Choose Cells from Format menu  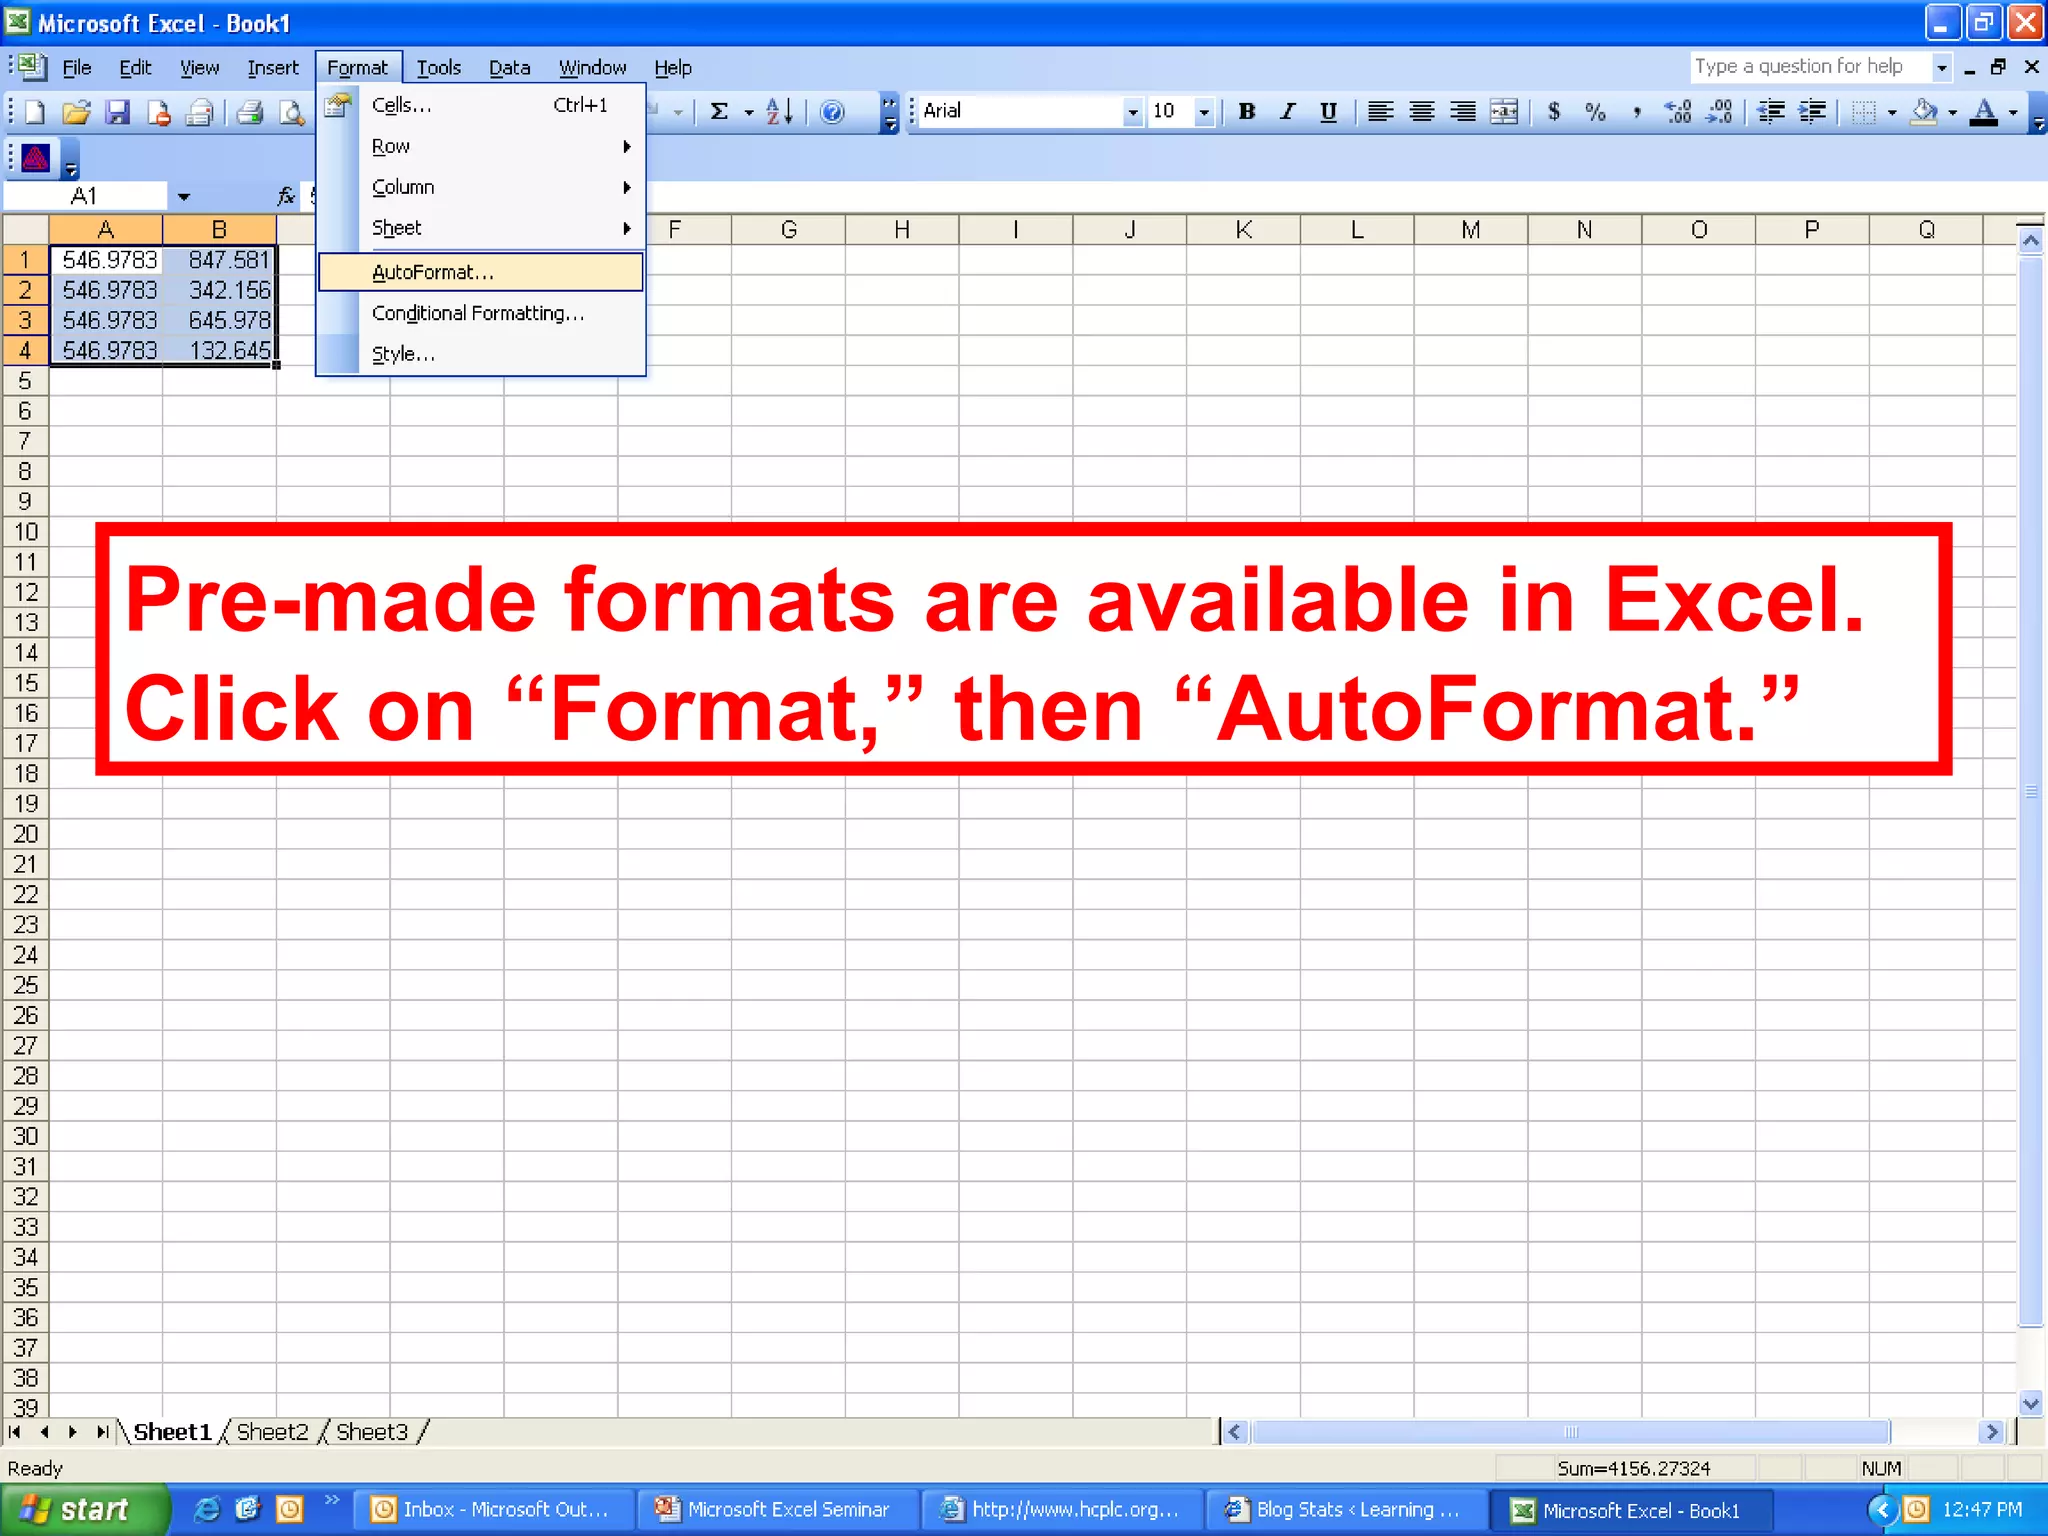pyautogui.click(x=480, y=105)
